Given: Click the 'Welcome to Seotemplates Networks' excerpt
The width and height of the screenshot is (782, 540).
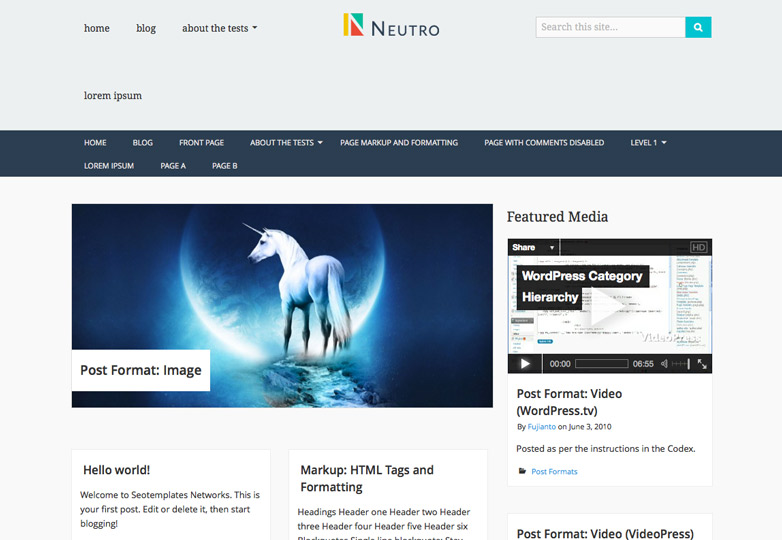Looking at the screenshot, I should click(x=170, y=509).
